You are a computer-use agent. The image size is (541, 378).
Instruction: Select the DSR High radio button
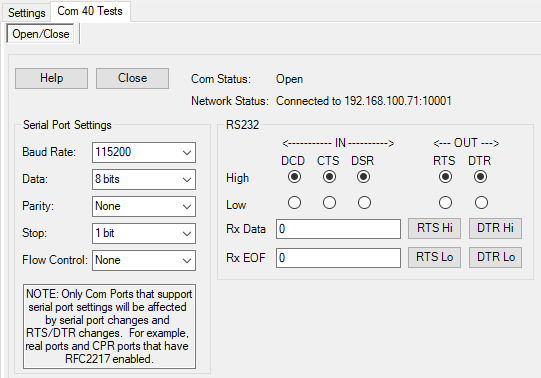(x=364, y=177)
